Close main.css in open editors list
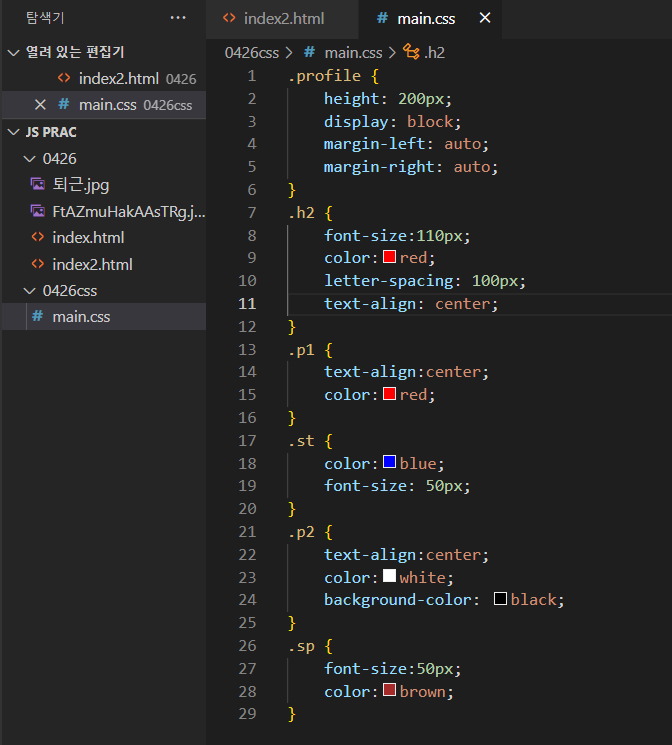This screenshot has height=745, width=672. [40, 105]
